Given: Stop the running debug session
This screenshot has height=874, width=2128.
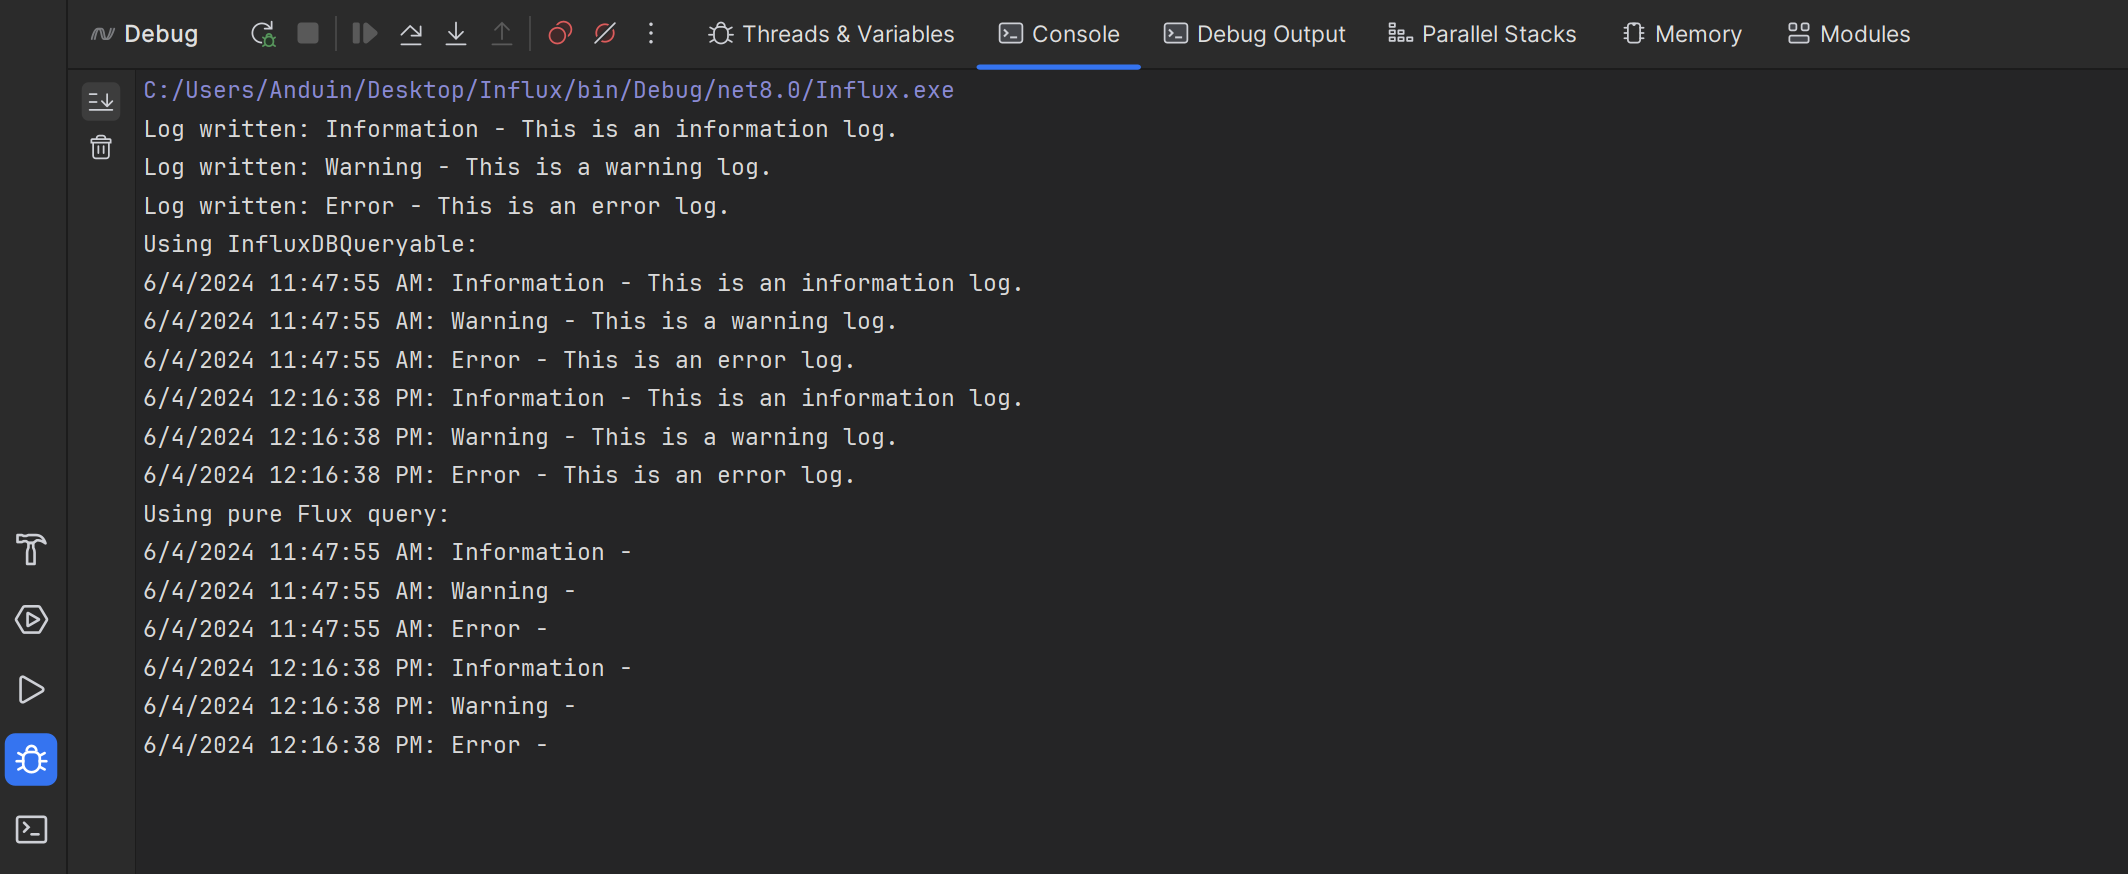Looking at the screenshot, I should click(308, 34).
